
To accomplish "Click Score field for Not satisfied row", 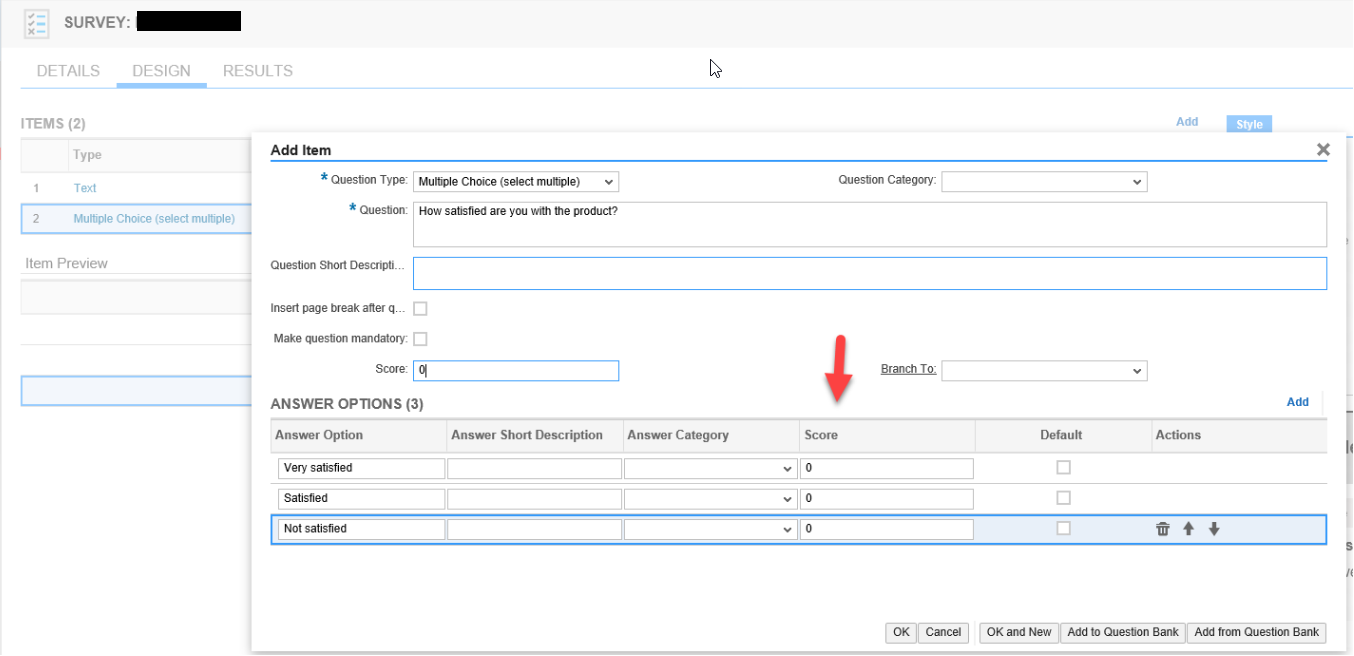I will [x=886, y=528].
